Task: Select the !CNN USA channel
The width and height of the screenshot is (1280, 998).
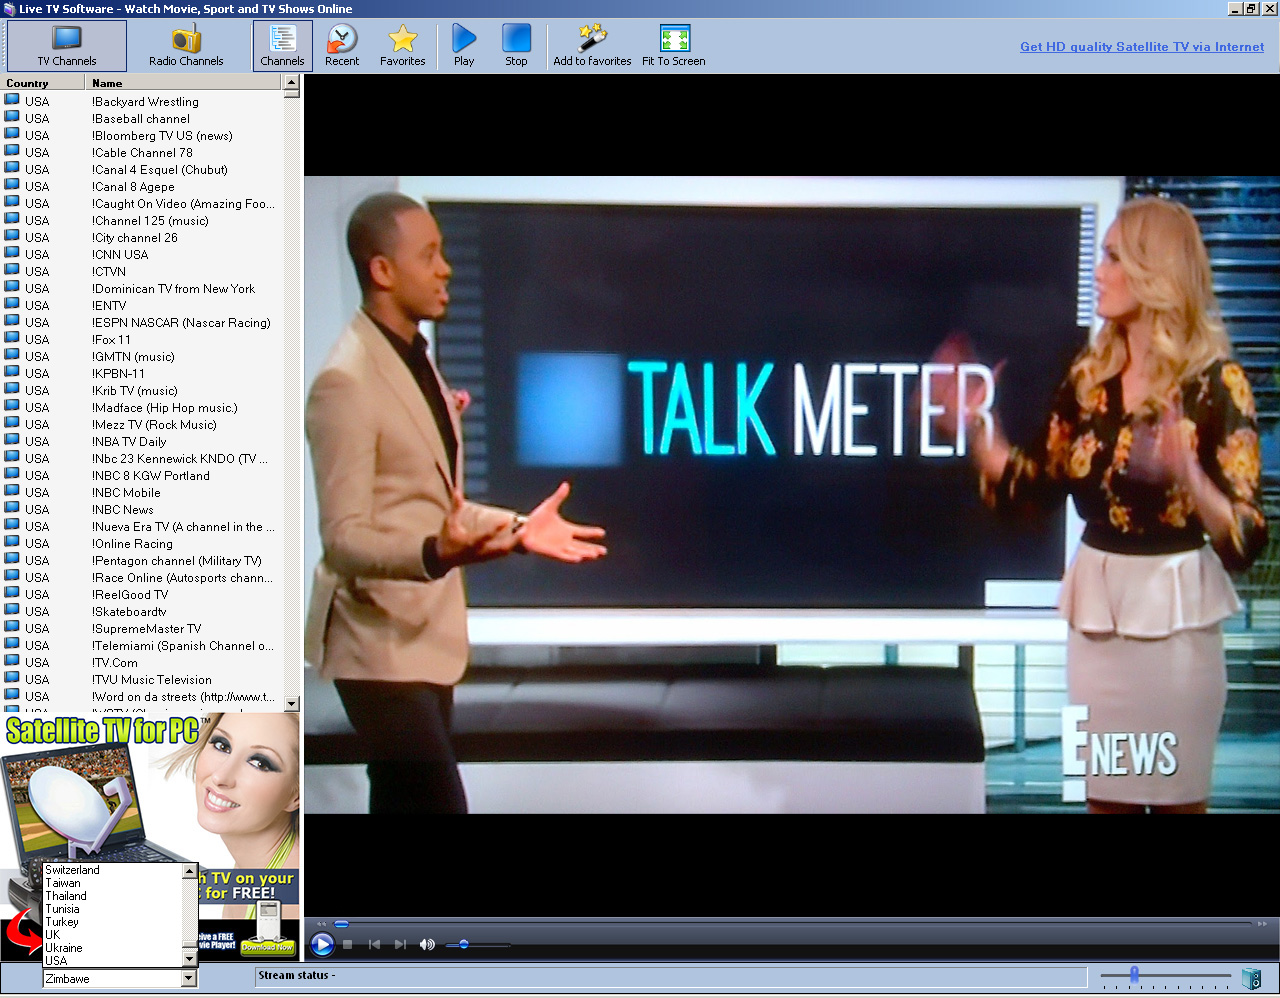Action: pos(120,255)
